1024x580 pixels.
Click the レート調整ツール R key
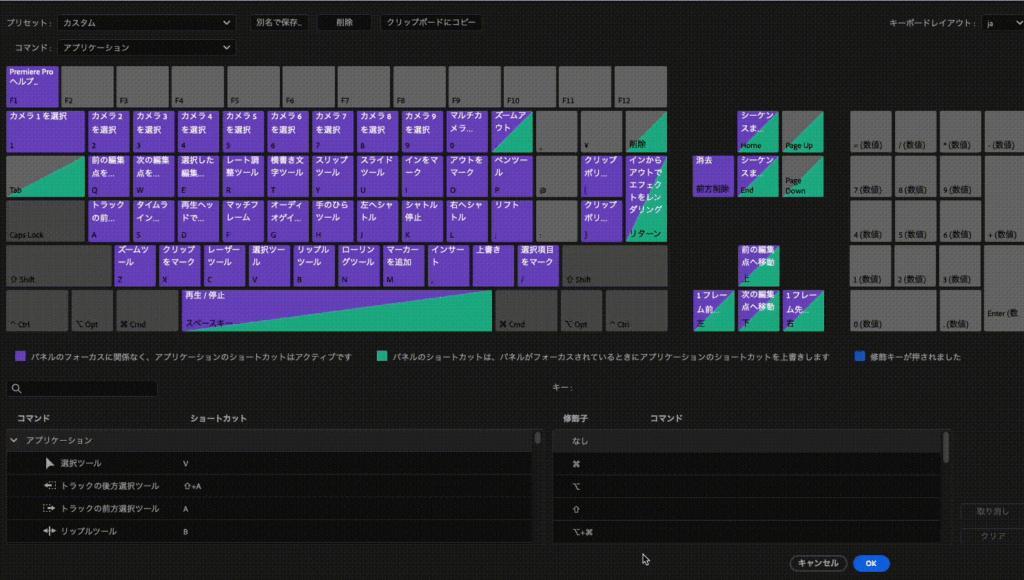click(x=243, y=176)
